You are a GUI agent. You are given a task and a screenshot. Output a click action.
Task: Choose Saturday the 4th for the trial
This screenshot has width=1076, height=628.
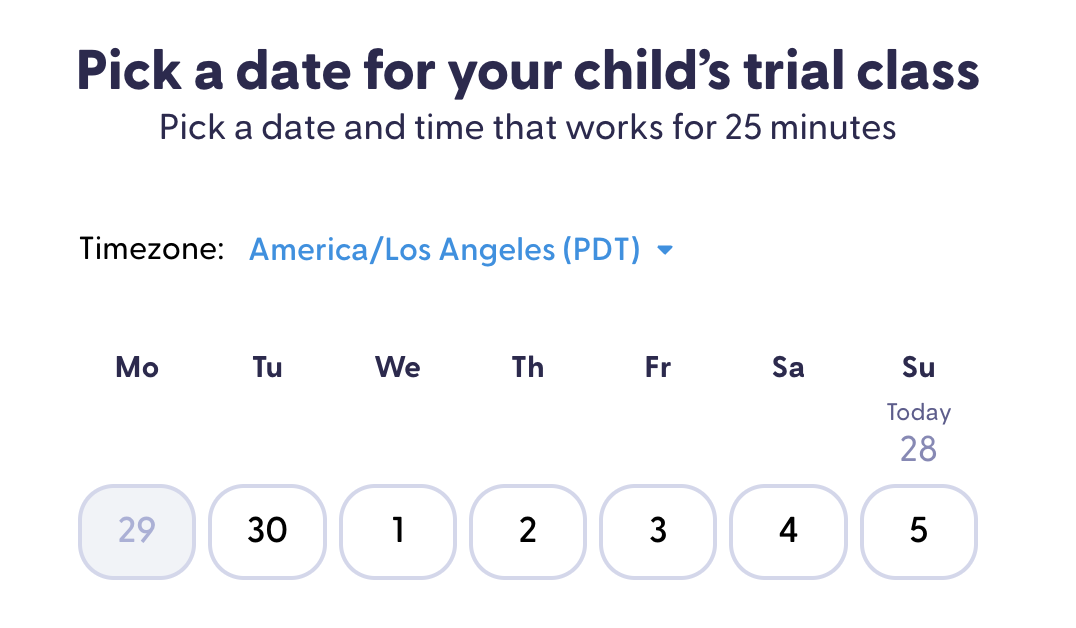tap(788, 531)
